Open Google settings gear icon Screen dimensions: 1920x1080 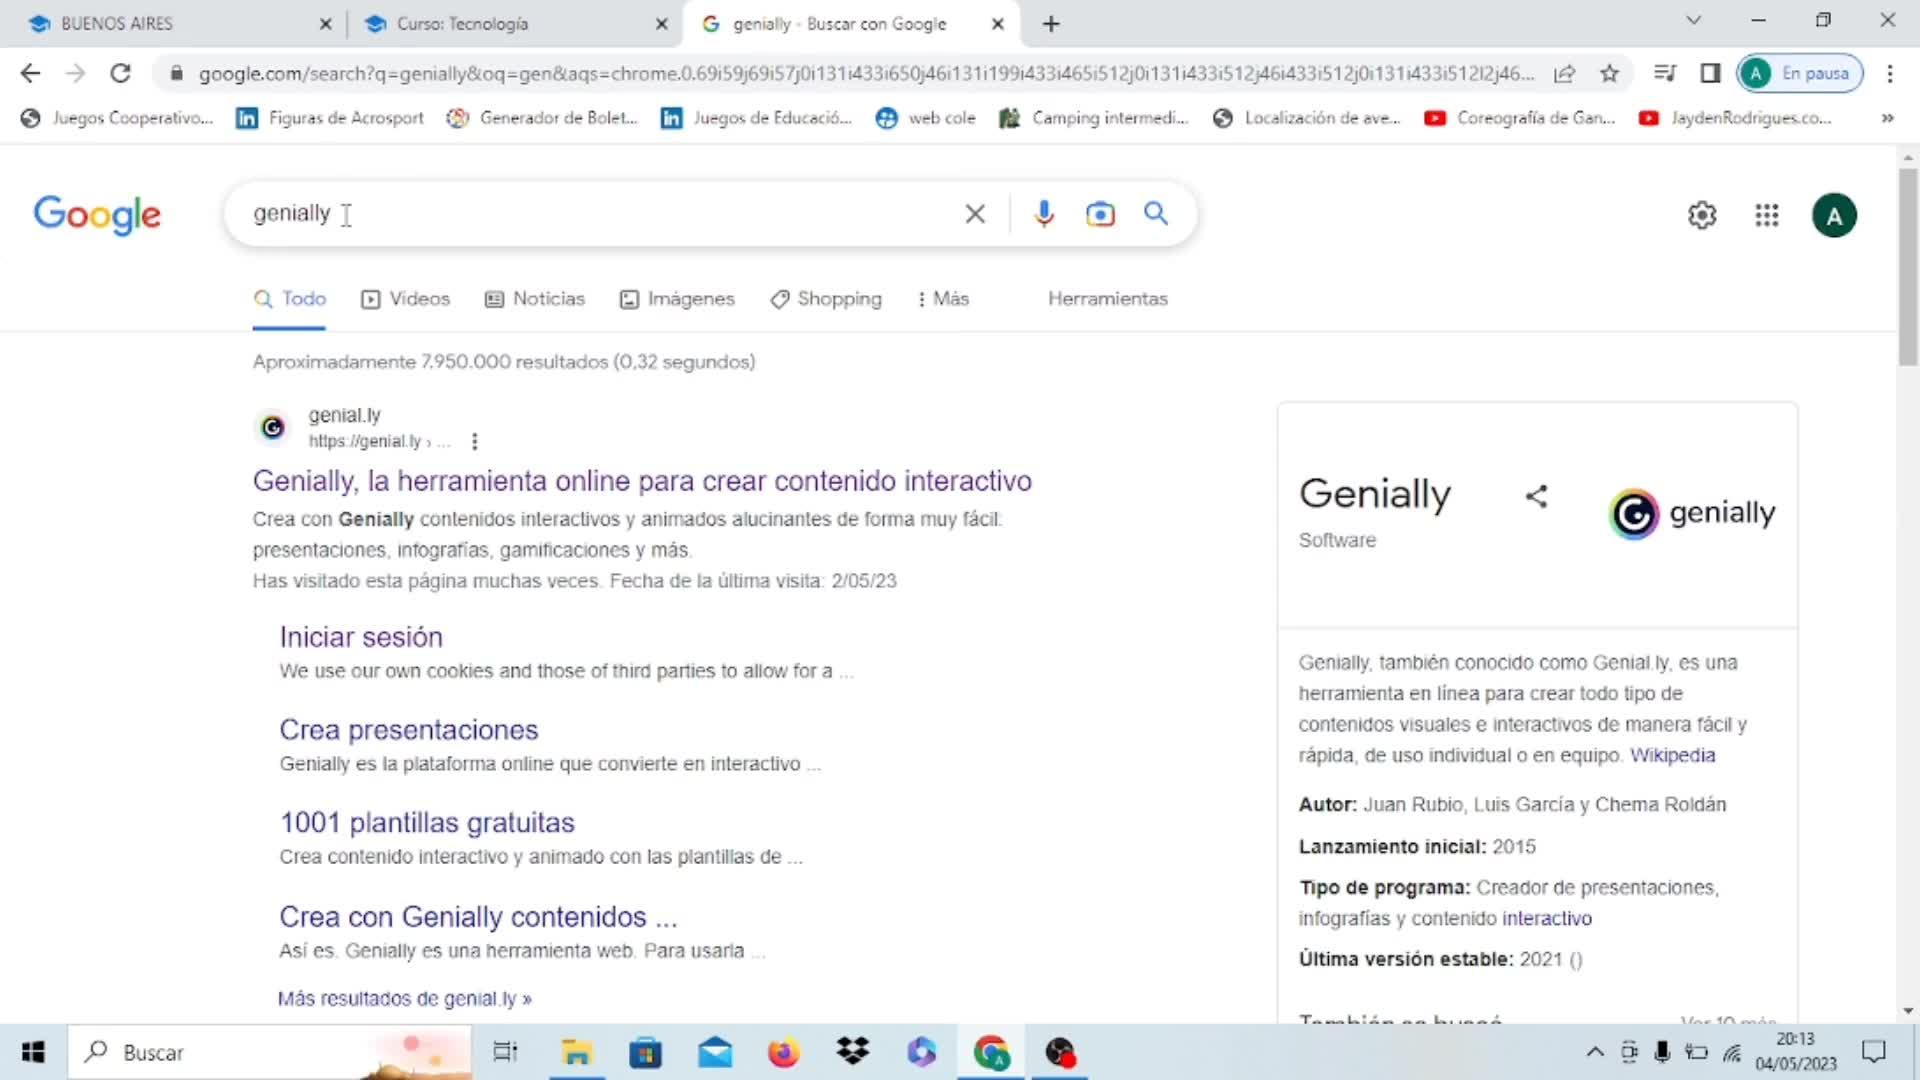[1702, 215]
